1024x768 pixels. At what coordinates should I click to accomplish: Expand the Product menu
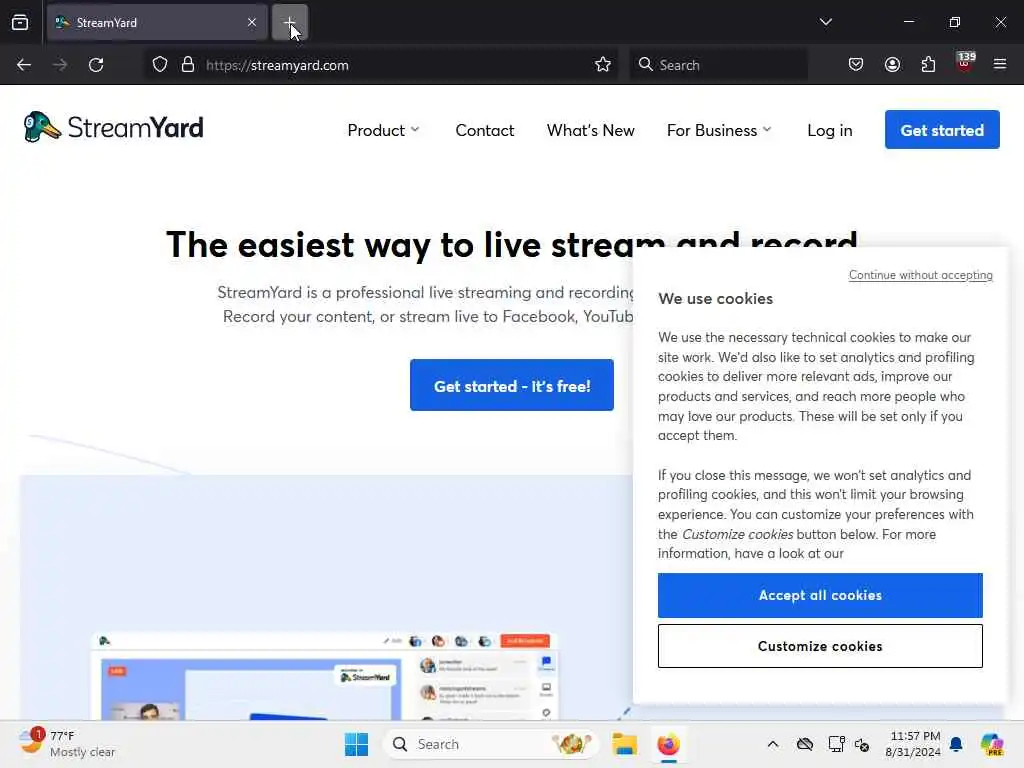383,131
